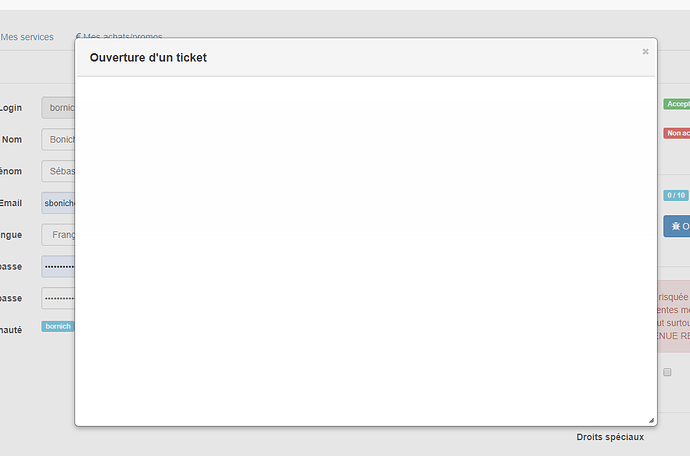Click the pink warning alert box
The width and height of the screenshot is (690, 456).
click(674, 316)
